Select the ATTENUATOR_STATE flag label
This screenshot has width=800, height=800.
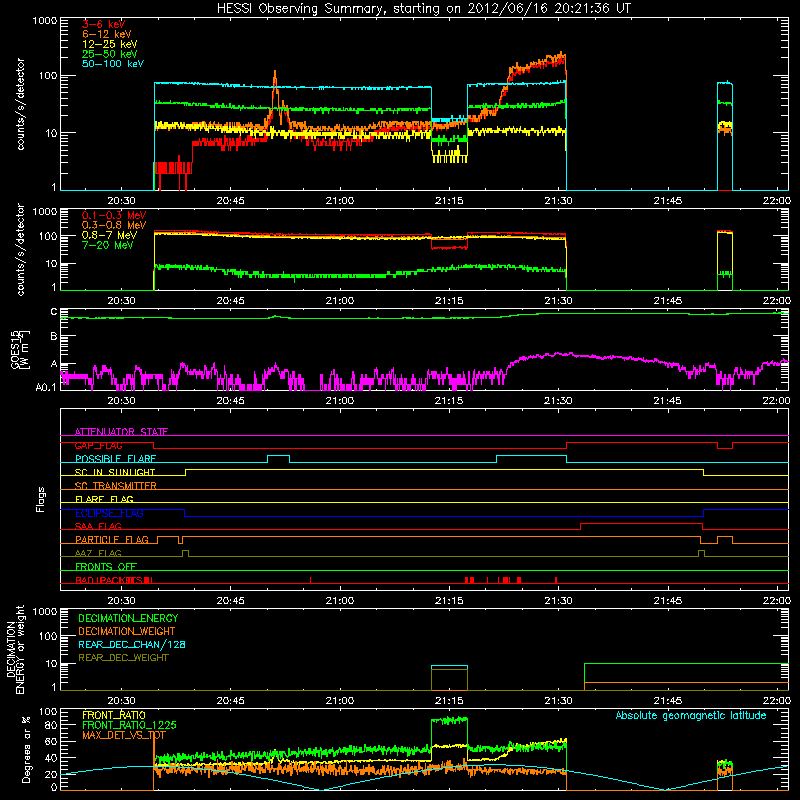pos(121,432)
